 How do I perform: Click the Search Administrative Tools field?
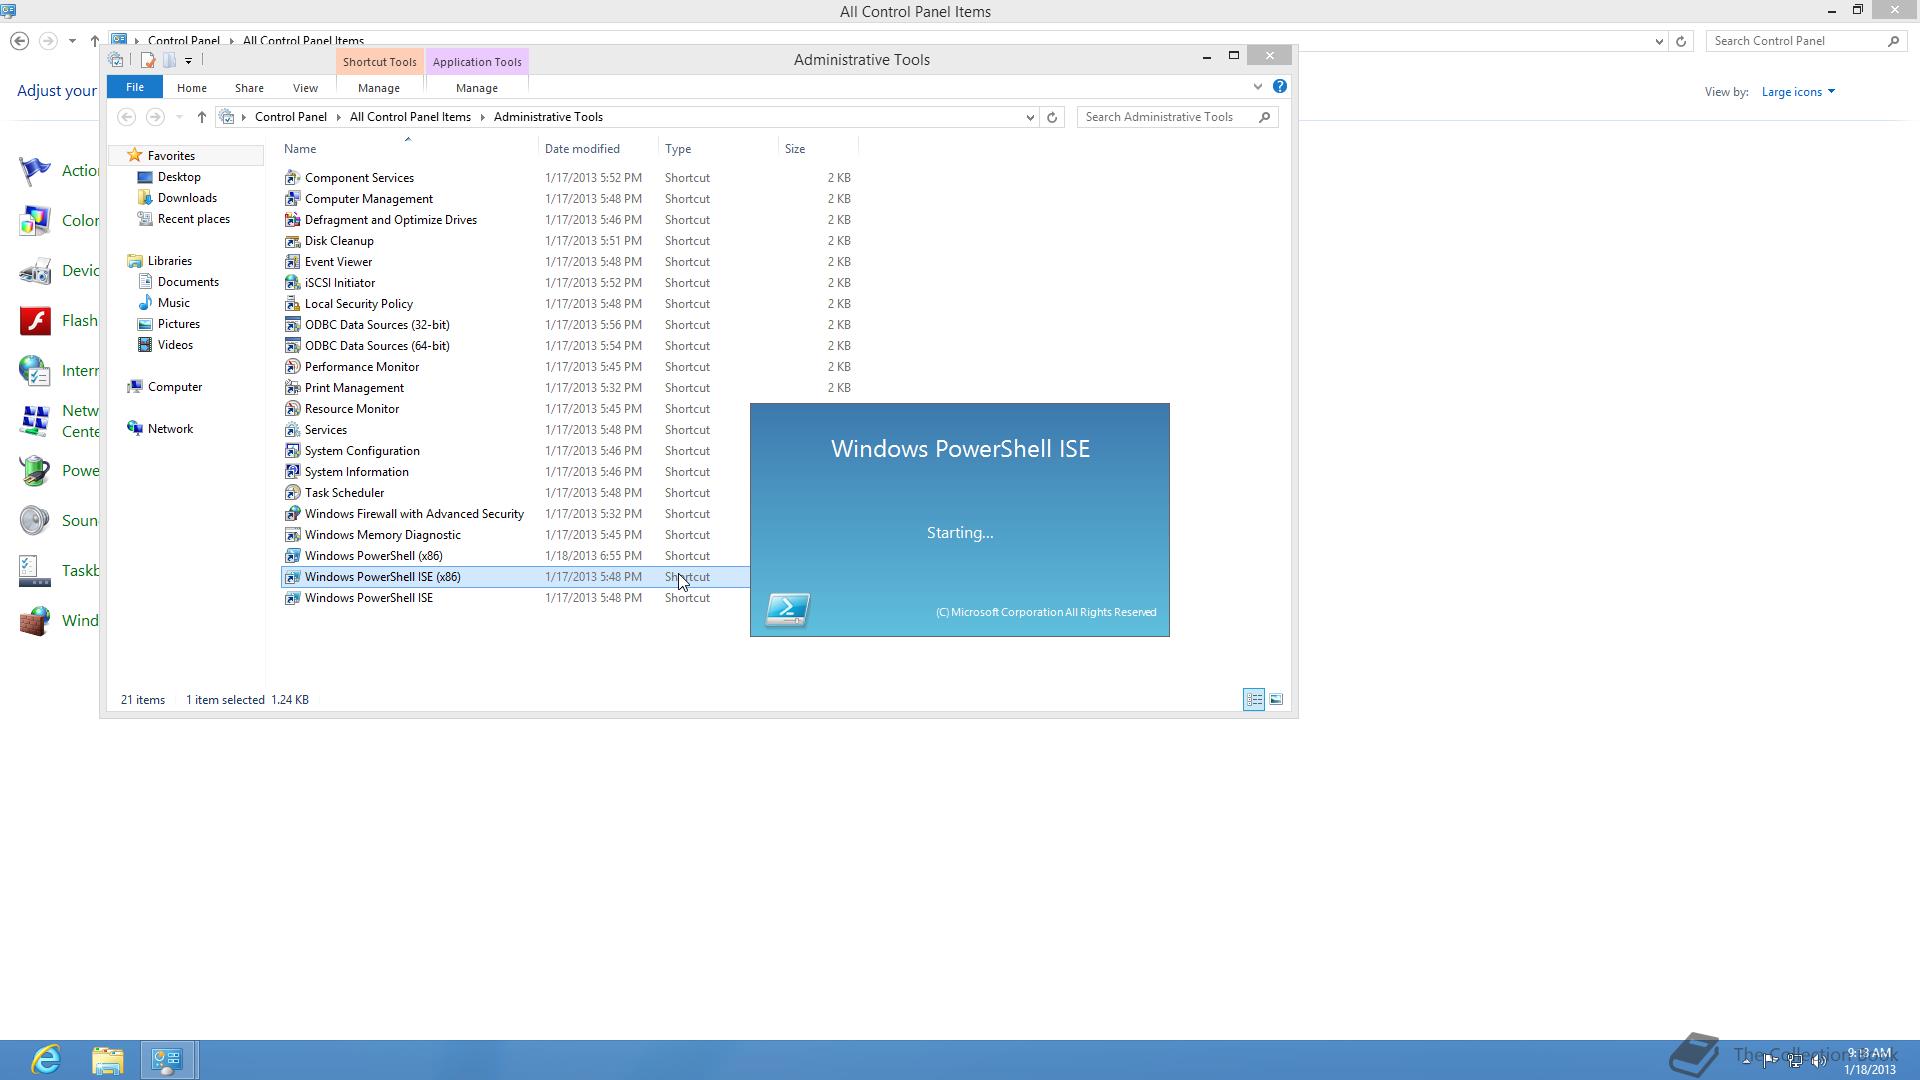pyautogui.click(x=1177, y=117)
